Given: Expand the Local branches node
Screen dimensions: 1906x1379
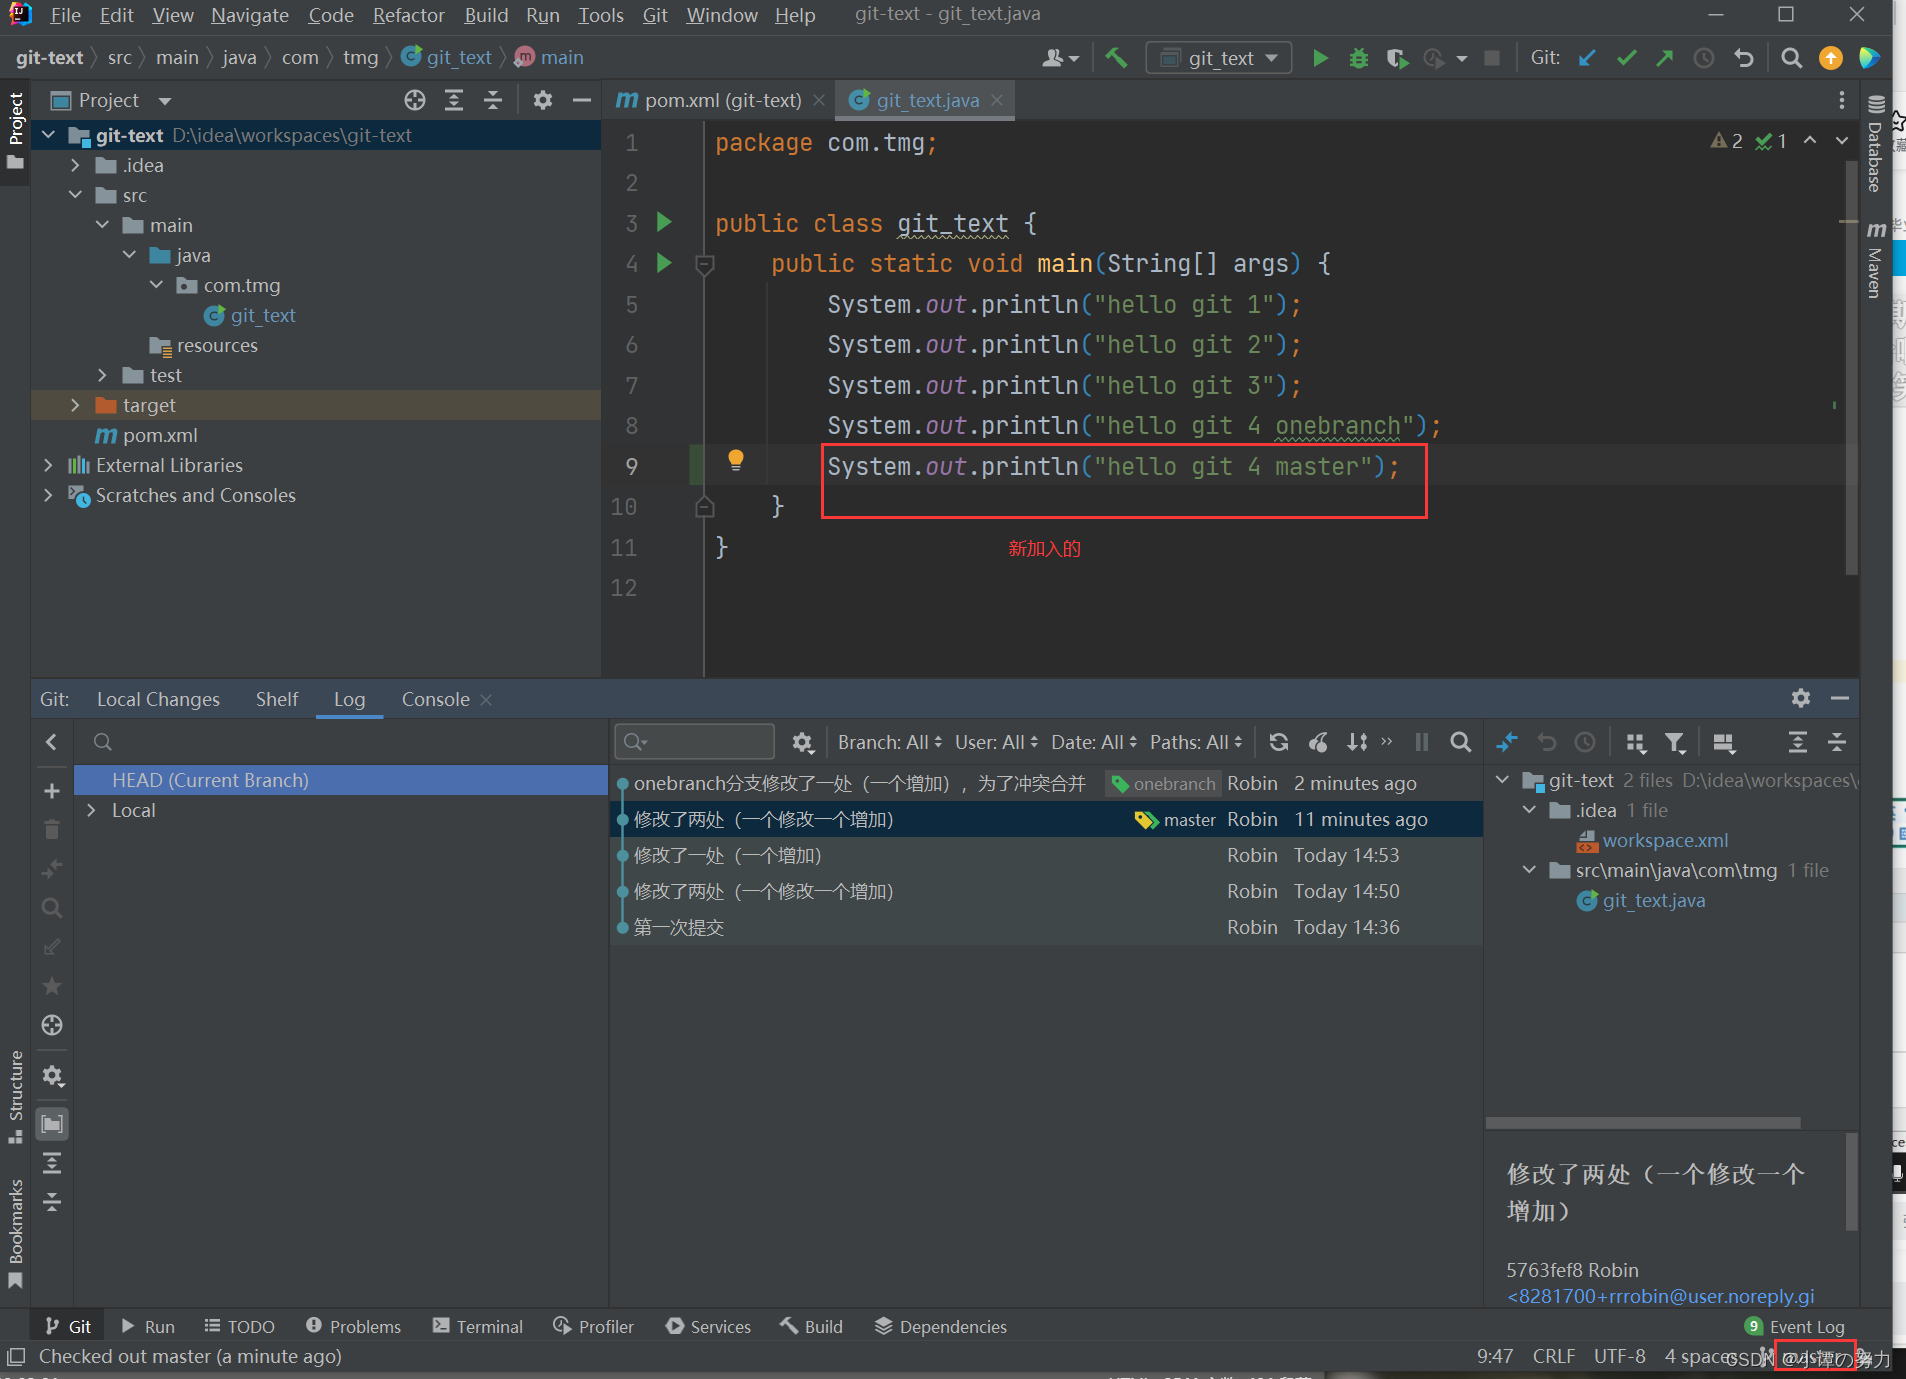Looking at the screenshot, I should coord(91,810).
